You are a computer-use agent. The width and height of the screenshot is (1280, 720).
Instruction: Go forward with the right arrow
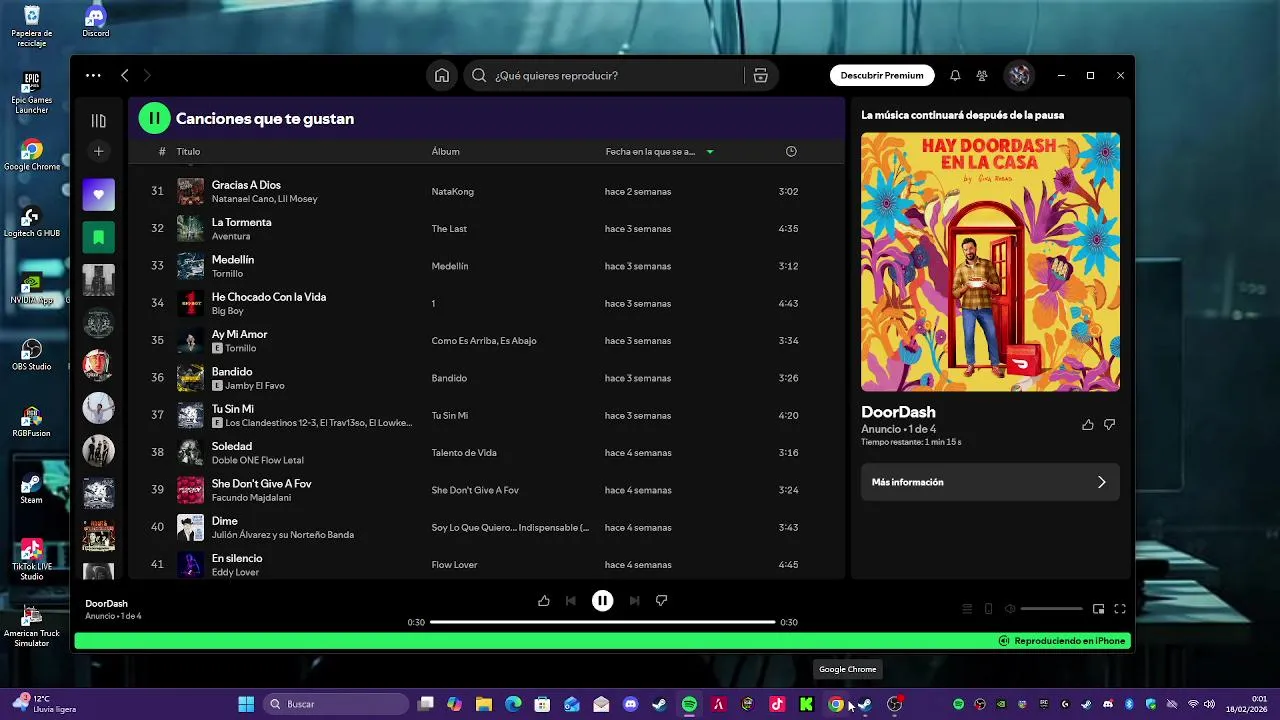[147, 75]
